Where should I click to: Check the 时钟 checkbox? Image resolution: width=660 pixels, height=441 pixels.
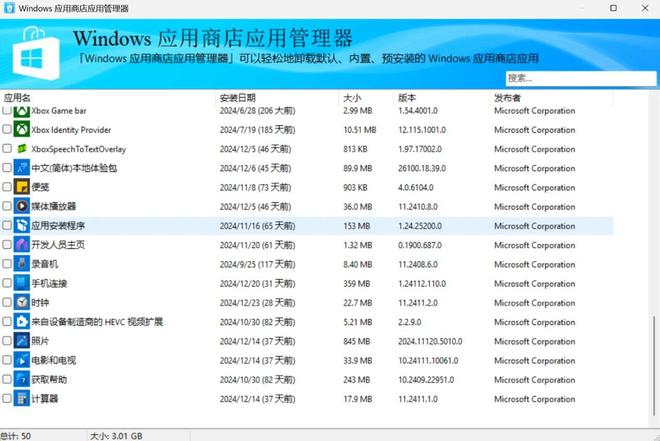(7, 302)
